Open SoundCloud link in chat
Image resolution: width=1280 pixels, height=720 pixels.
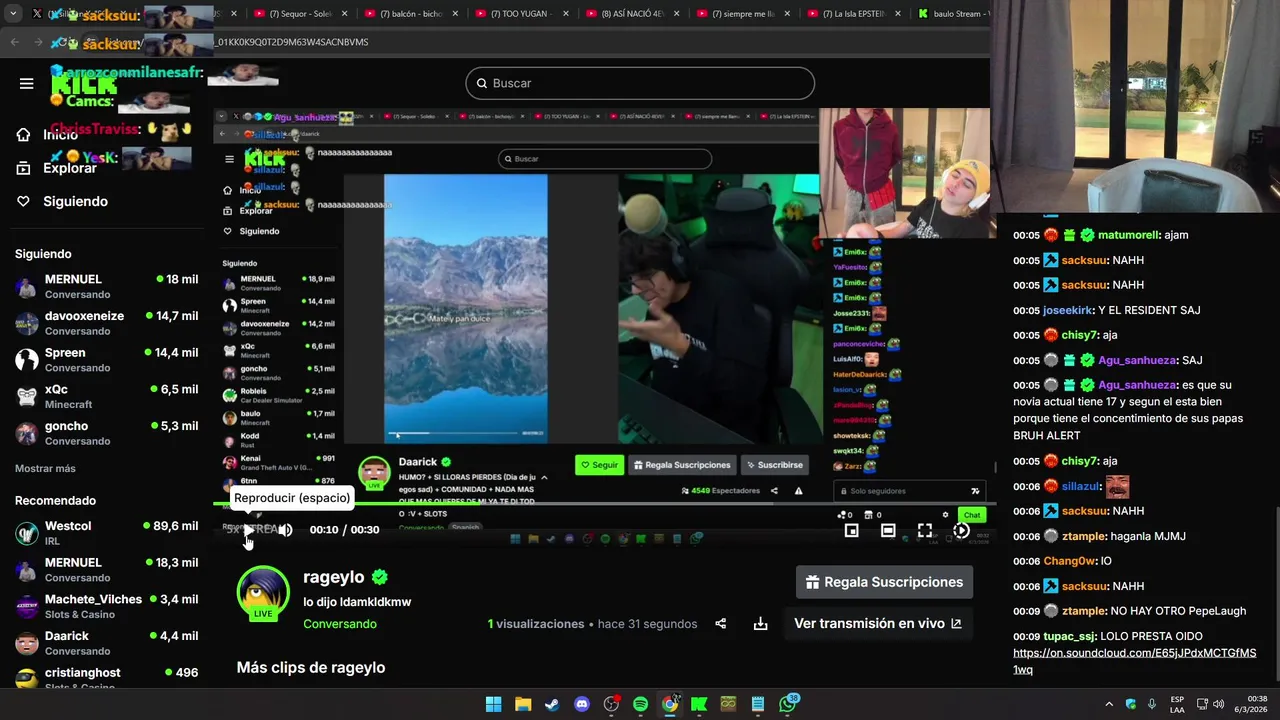pos(1134,661)
